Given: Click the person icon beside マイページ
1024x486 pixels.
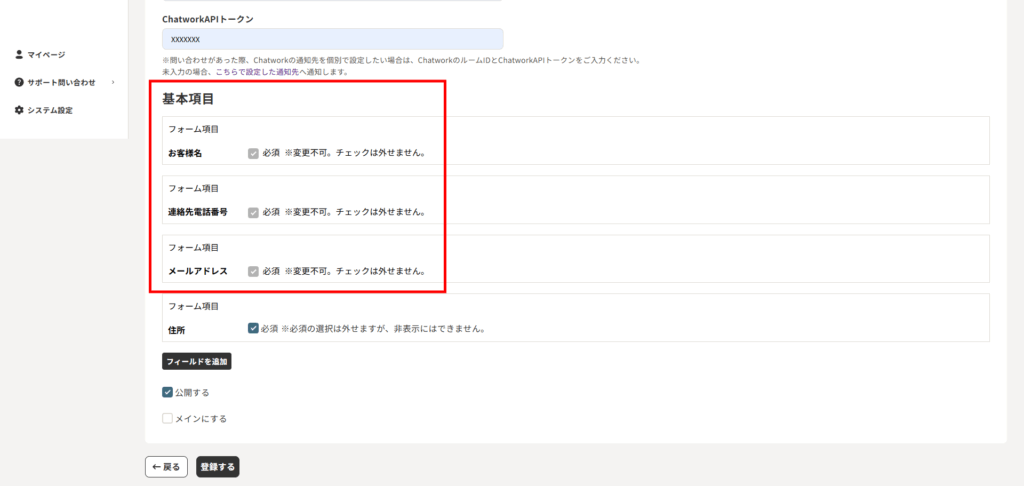Looking at the screenshot, I should click(19, 54).
